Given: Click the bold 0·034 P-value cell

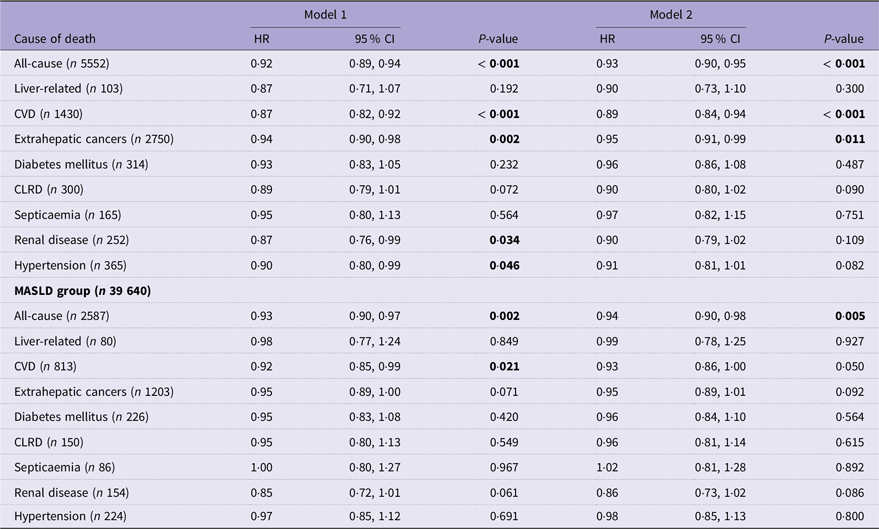Looking at the screenshot, I should coord(505,240).
